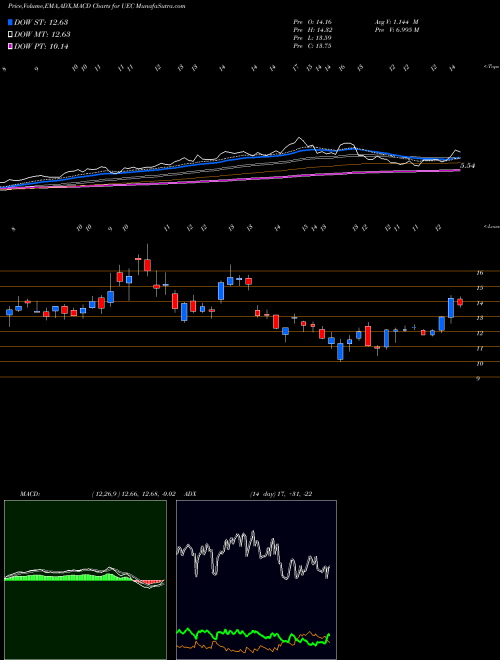The height and width of the screenshot is (660, 500).
Task: Click the 'ADX' panel heading
Action: point(191,494)
